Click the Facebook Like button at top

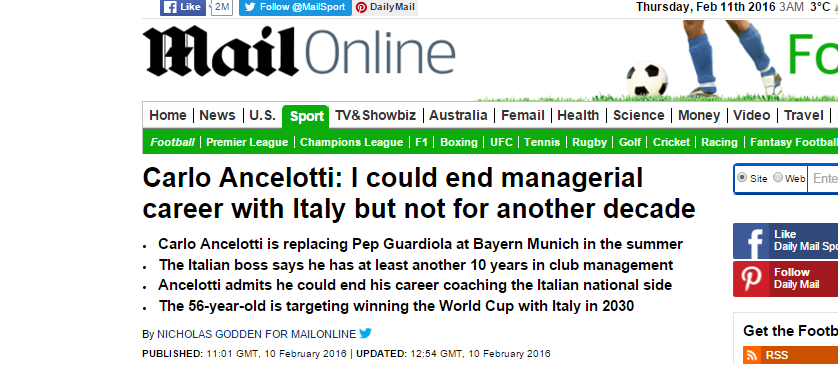[x=182, y=7]
